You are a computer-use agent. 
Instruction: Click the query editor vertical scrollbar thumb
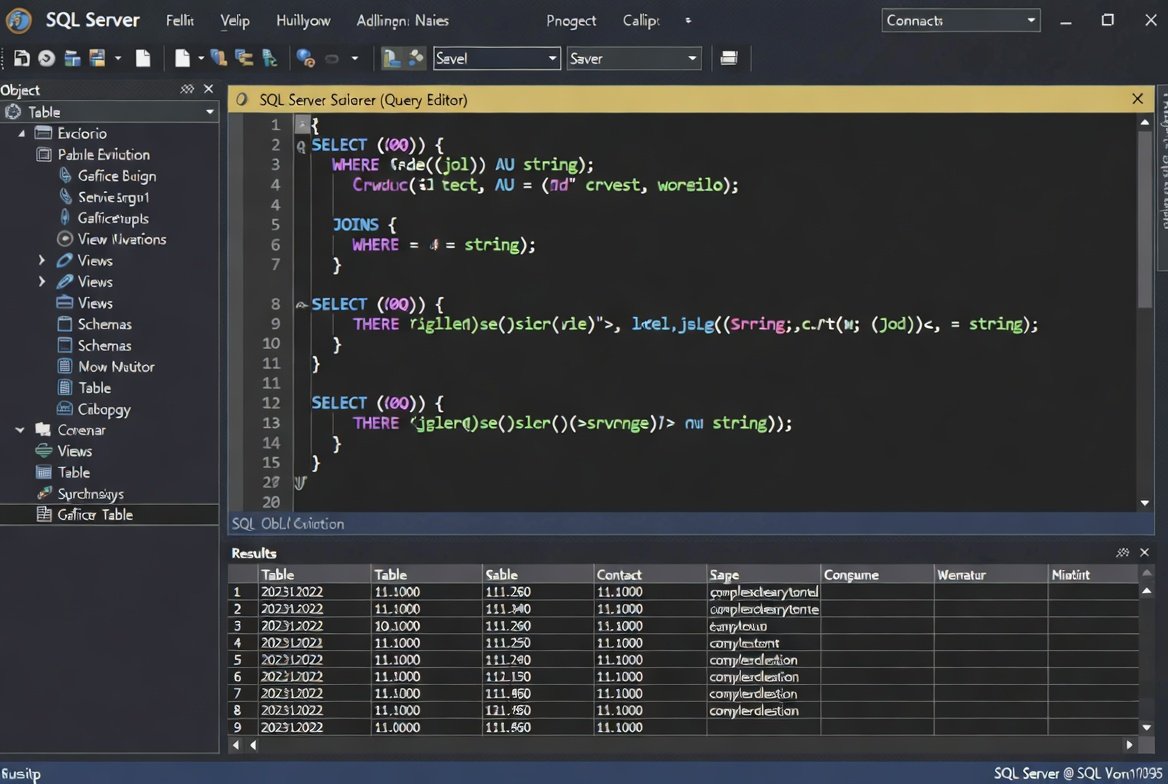click(1145, 218)
